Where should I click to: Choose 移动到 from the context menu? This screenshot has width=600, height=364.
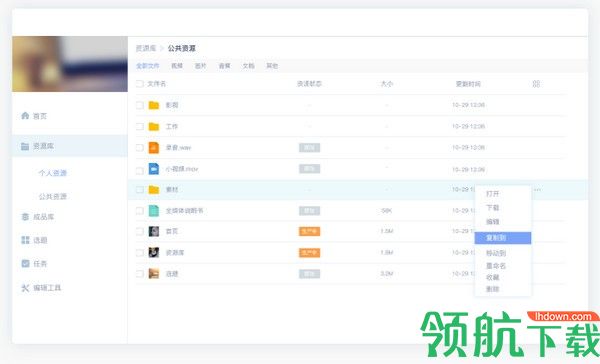[496, 253]
